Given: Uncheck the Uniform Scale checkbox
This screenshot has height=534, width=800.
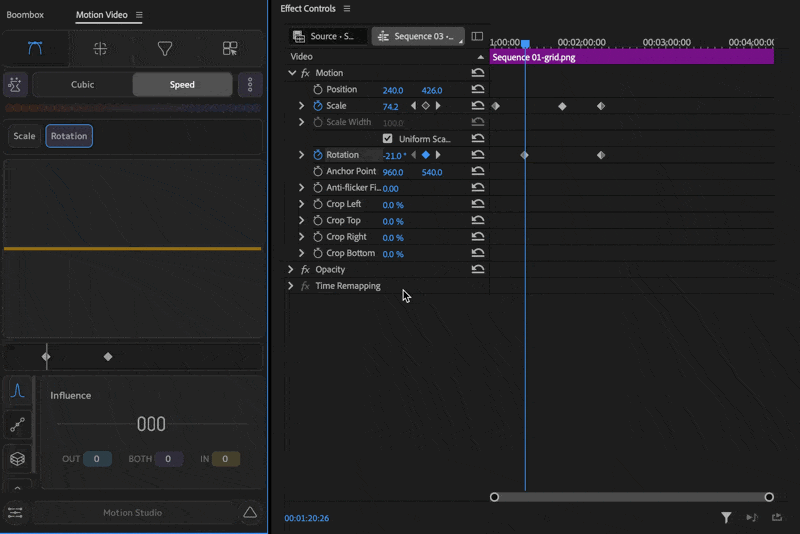Looking at the screenshot, I should coord(388,139).
